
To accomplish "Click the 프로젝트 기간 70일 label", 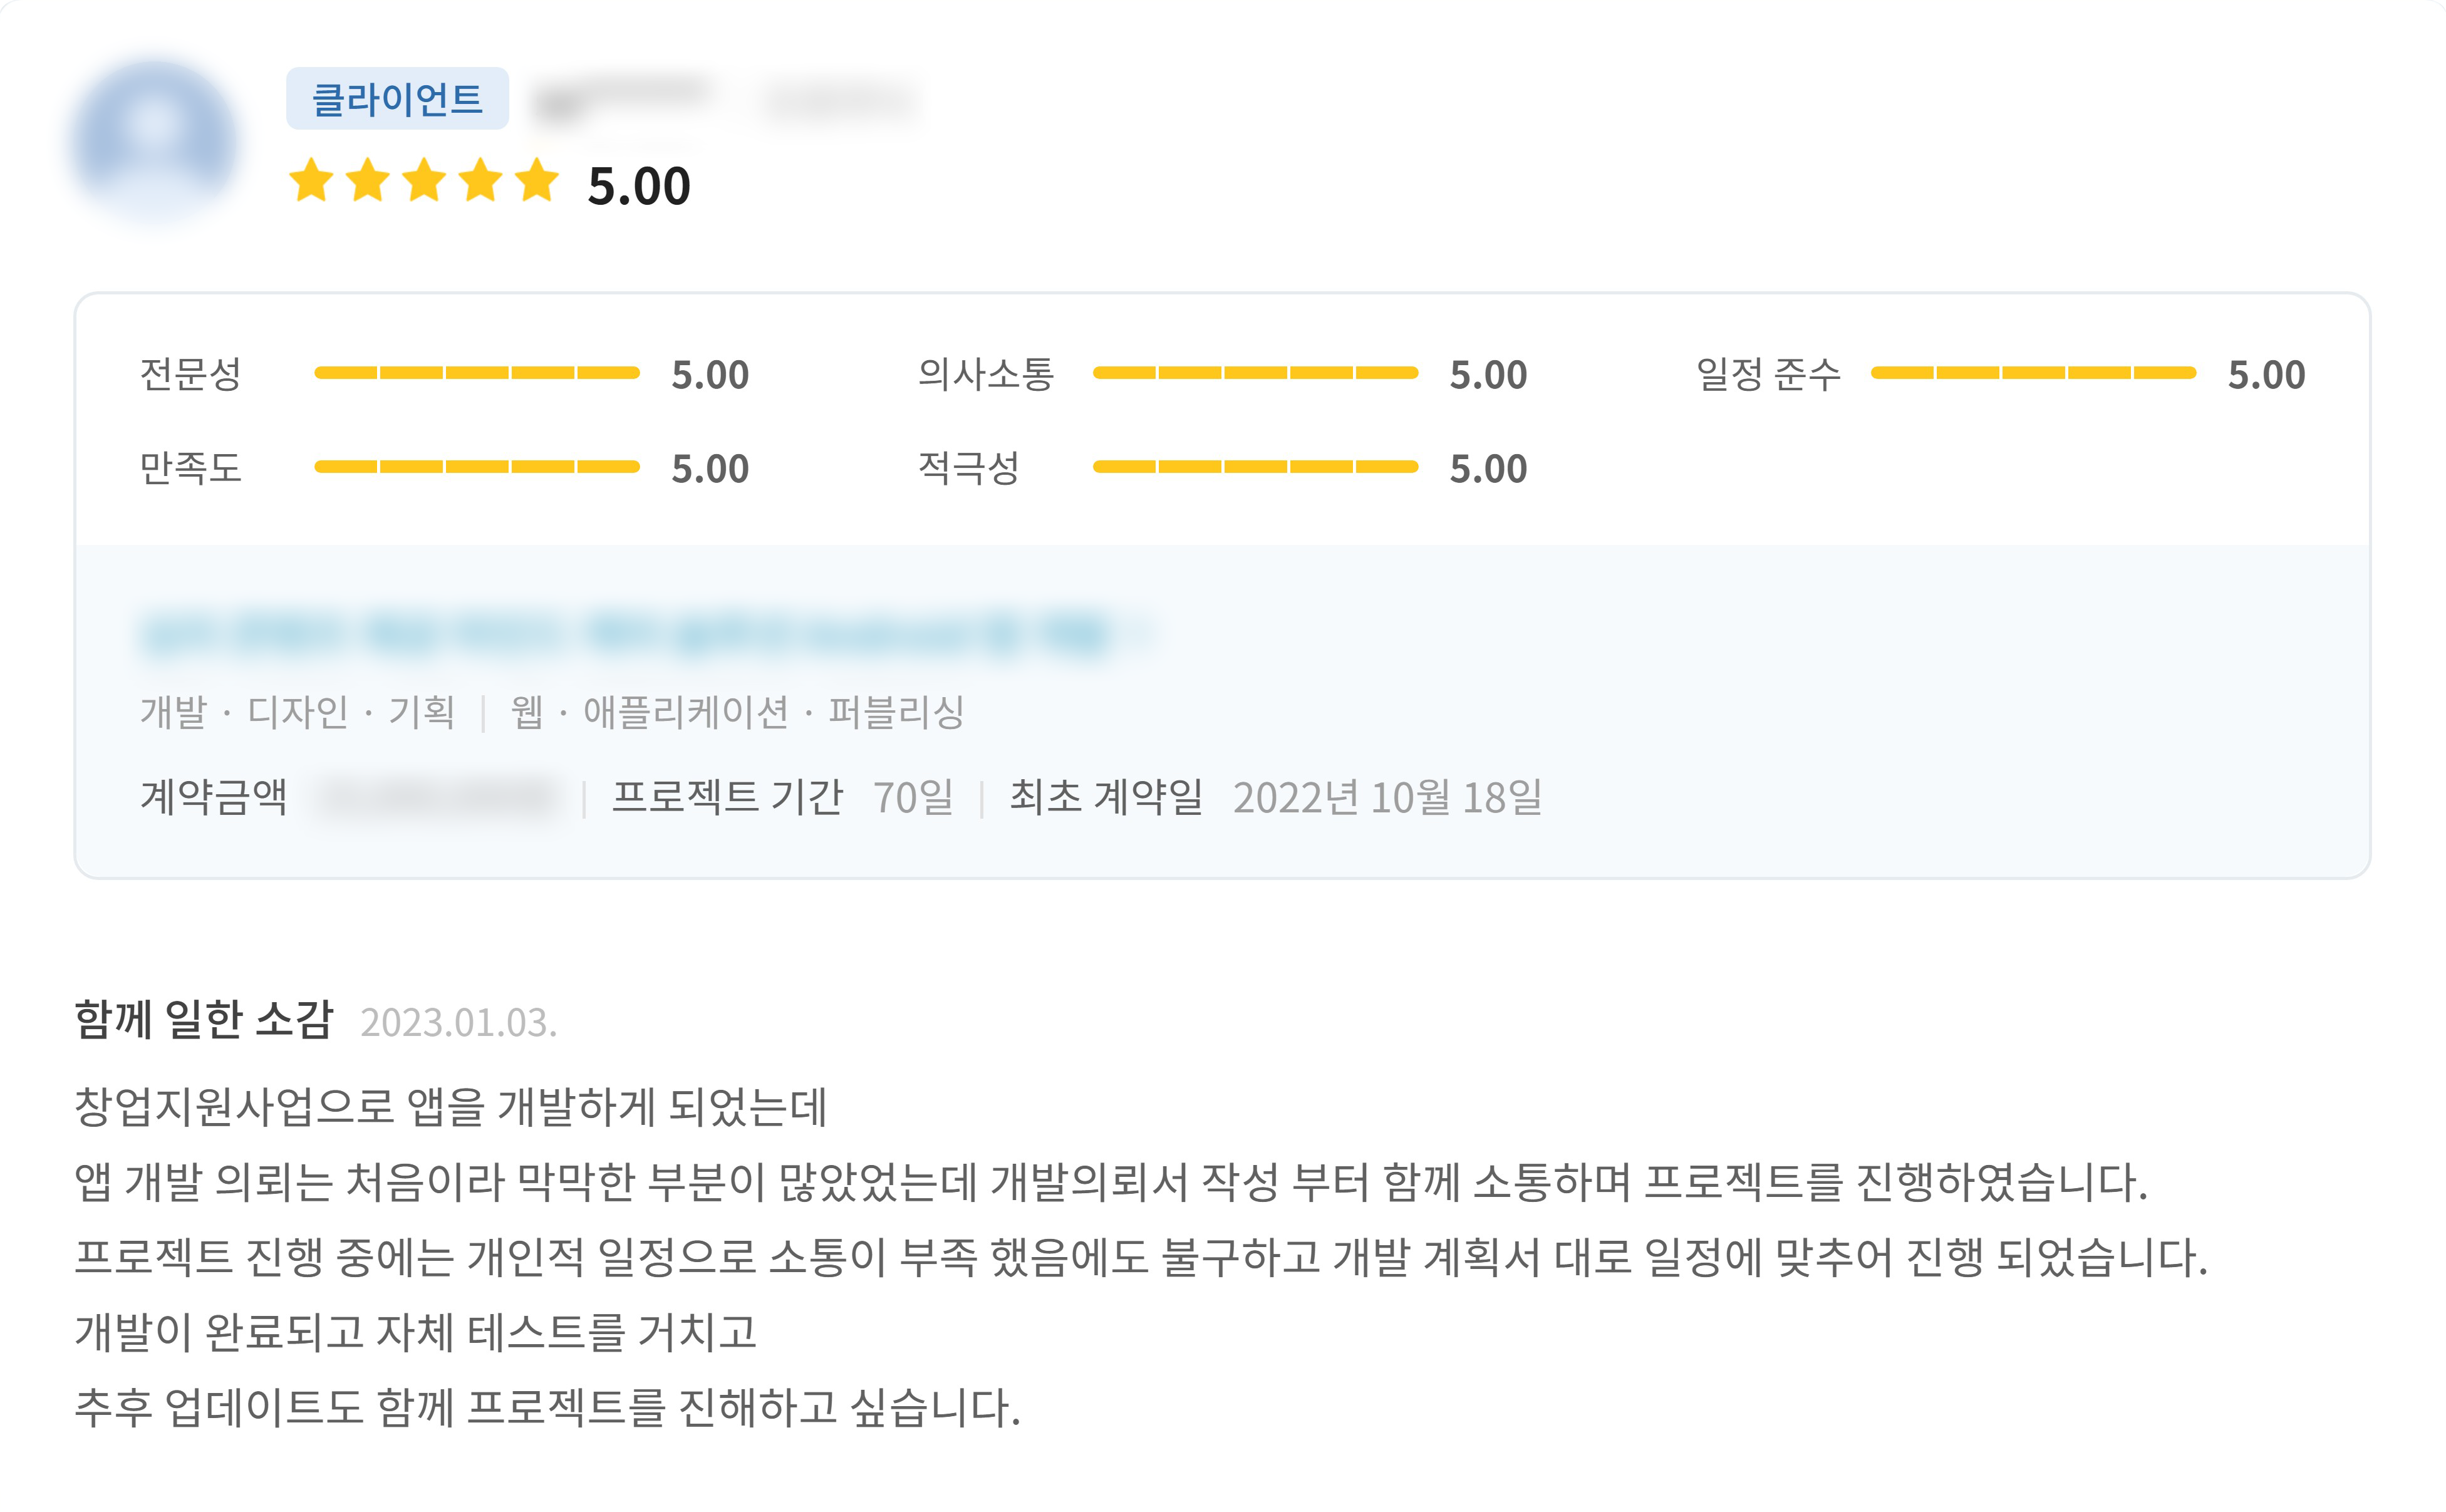I will tap(782, 797).
